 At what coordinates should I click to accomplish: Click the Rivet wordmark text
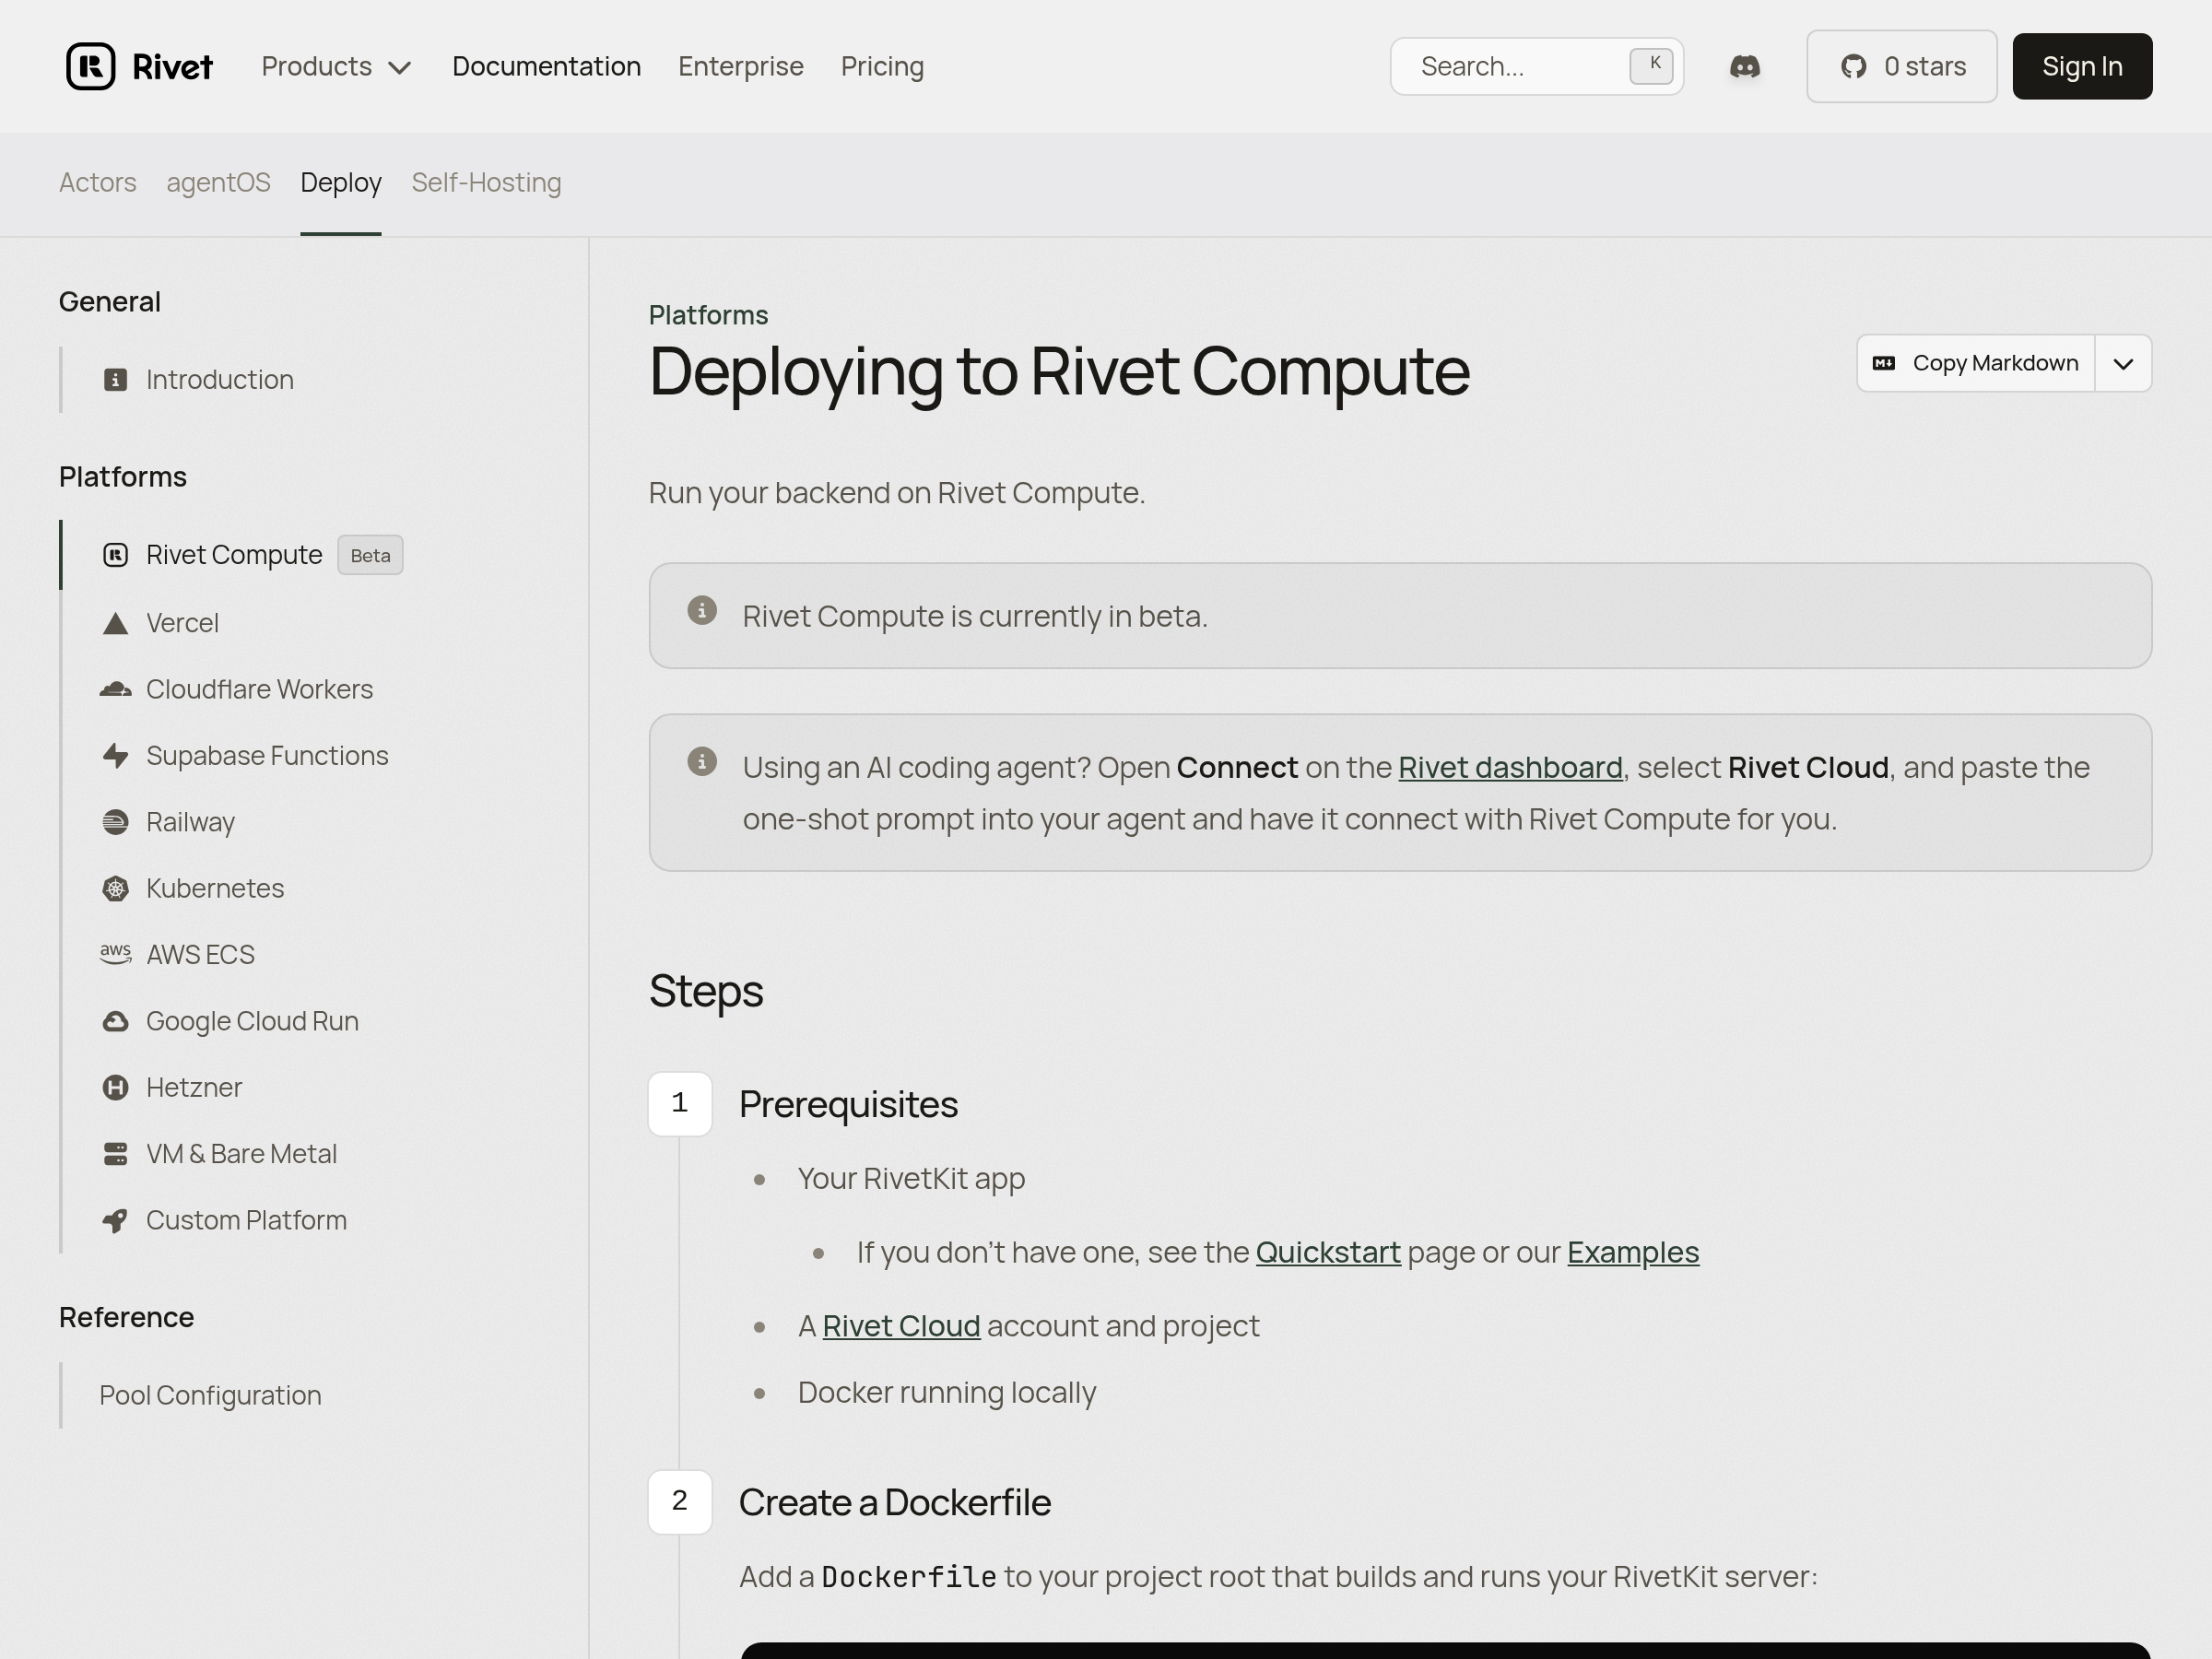pyautogui.click(x=172, y=67)
